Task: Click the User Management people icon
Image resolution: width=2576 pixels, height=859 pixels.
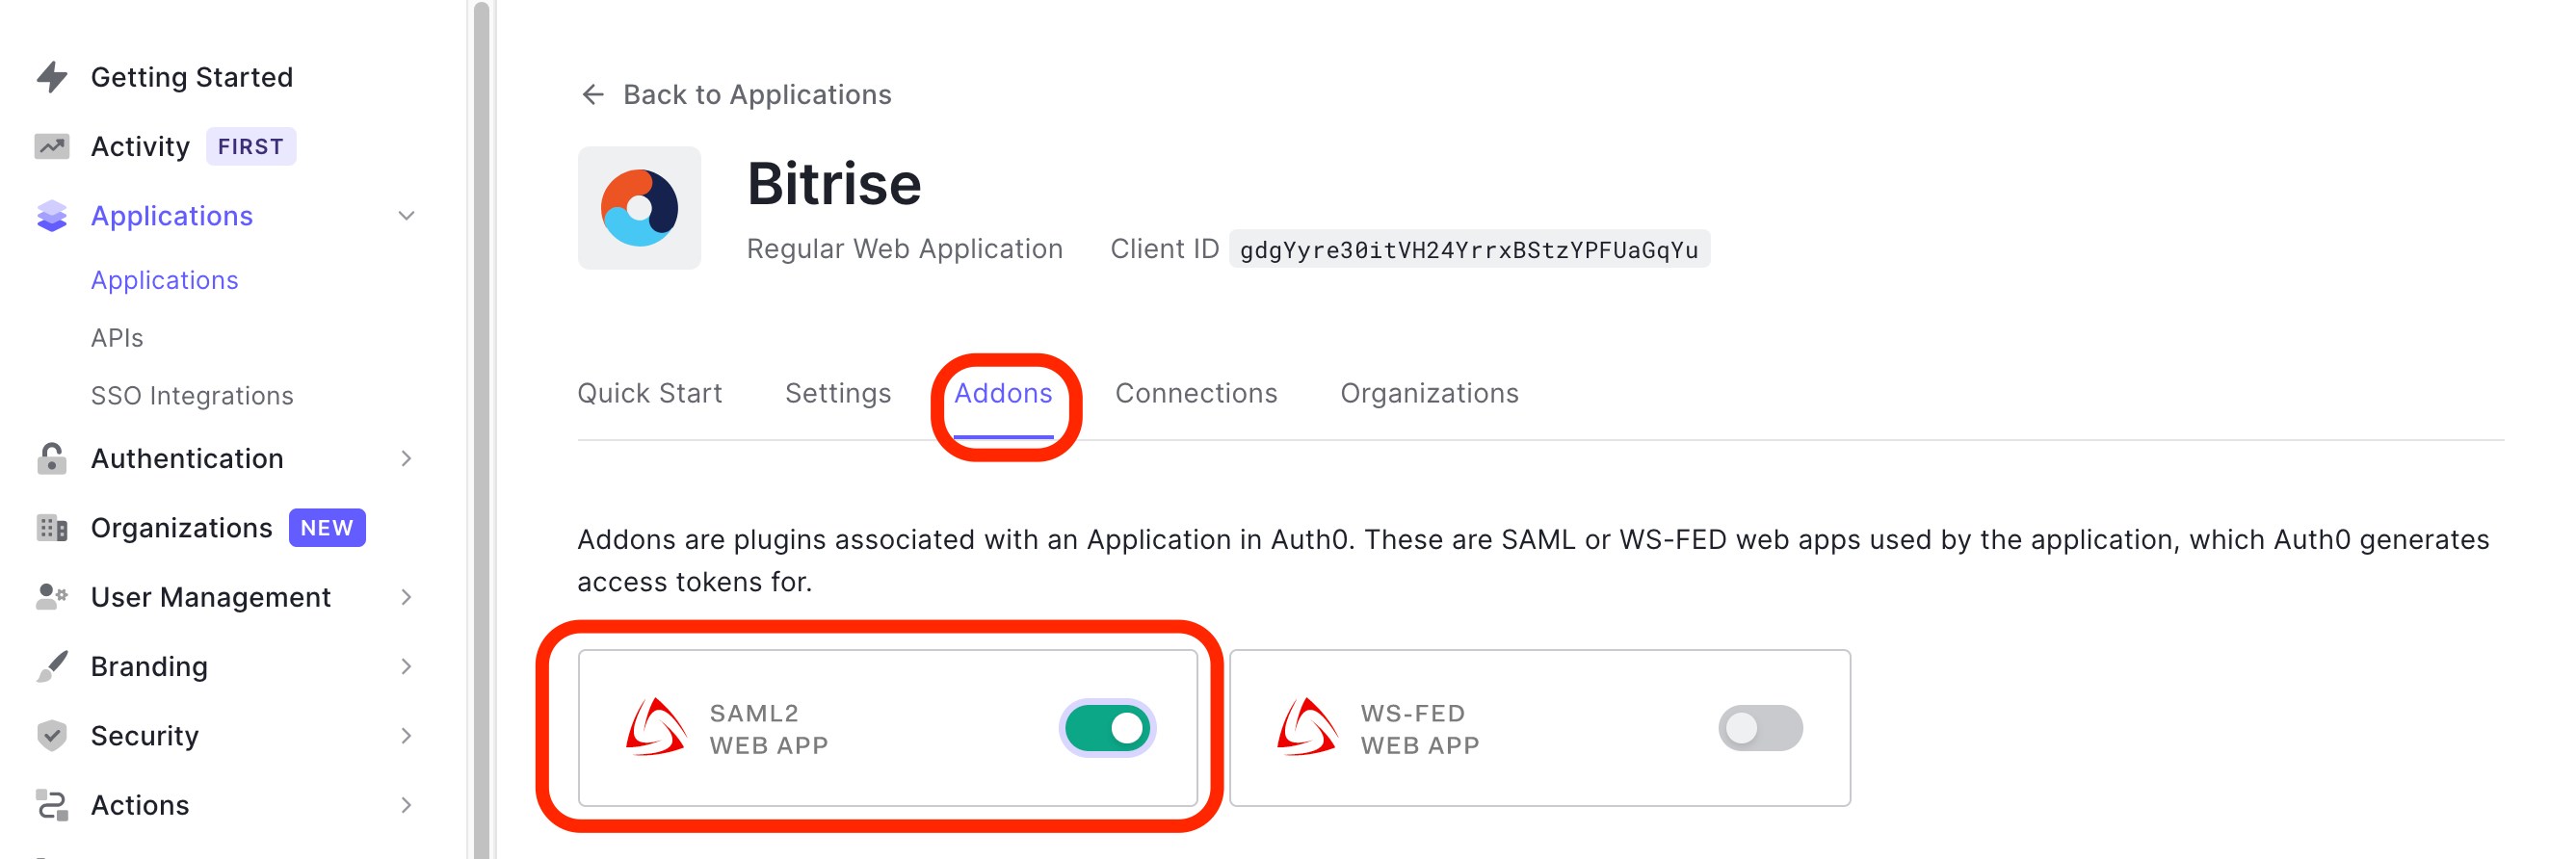Action: tap(52, 597)
